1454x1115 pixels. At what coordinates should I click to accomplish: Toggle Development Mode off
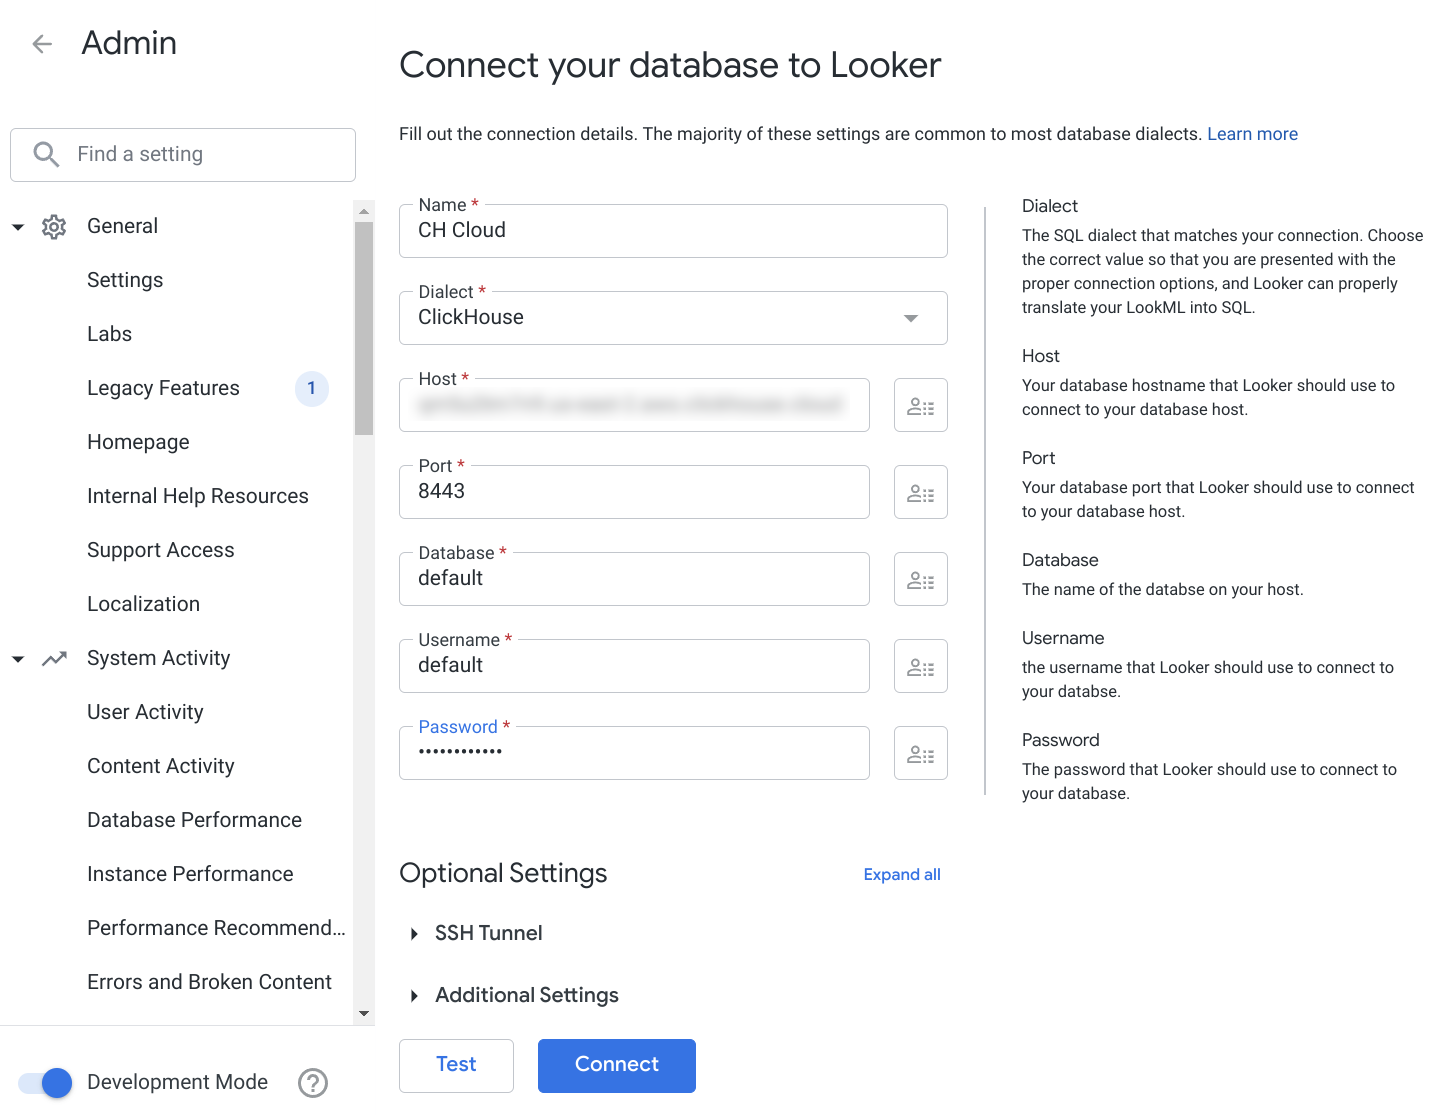[44, 1083]
